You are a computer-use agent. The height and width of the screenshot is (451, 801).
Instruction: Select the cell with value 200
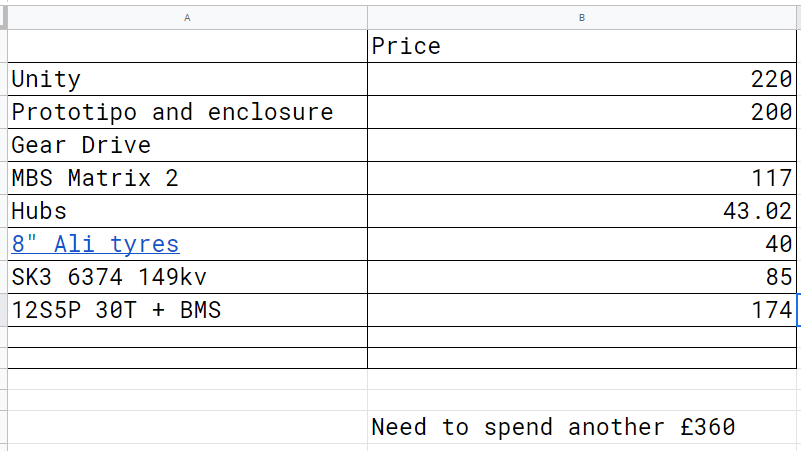tap(582, 112)
